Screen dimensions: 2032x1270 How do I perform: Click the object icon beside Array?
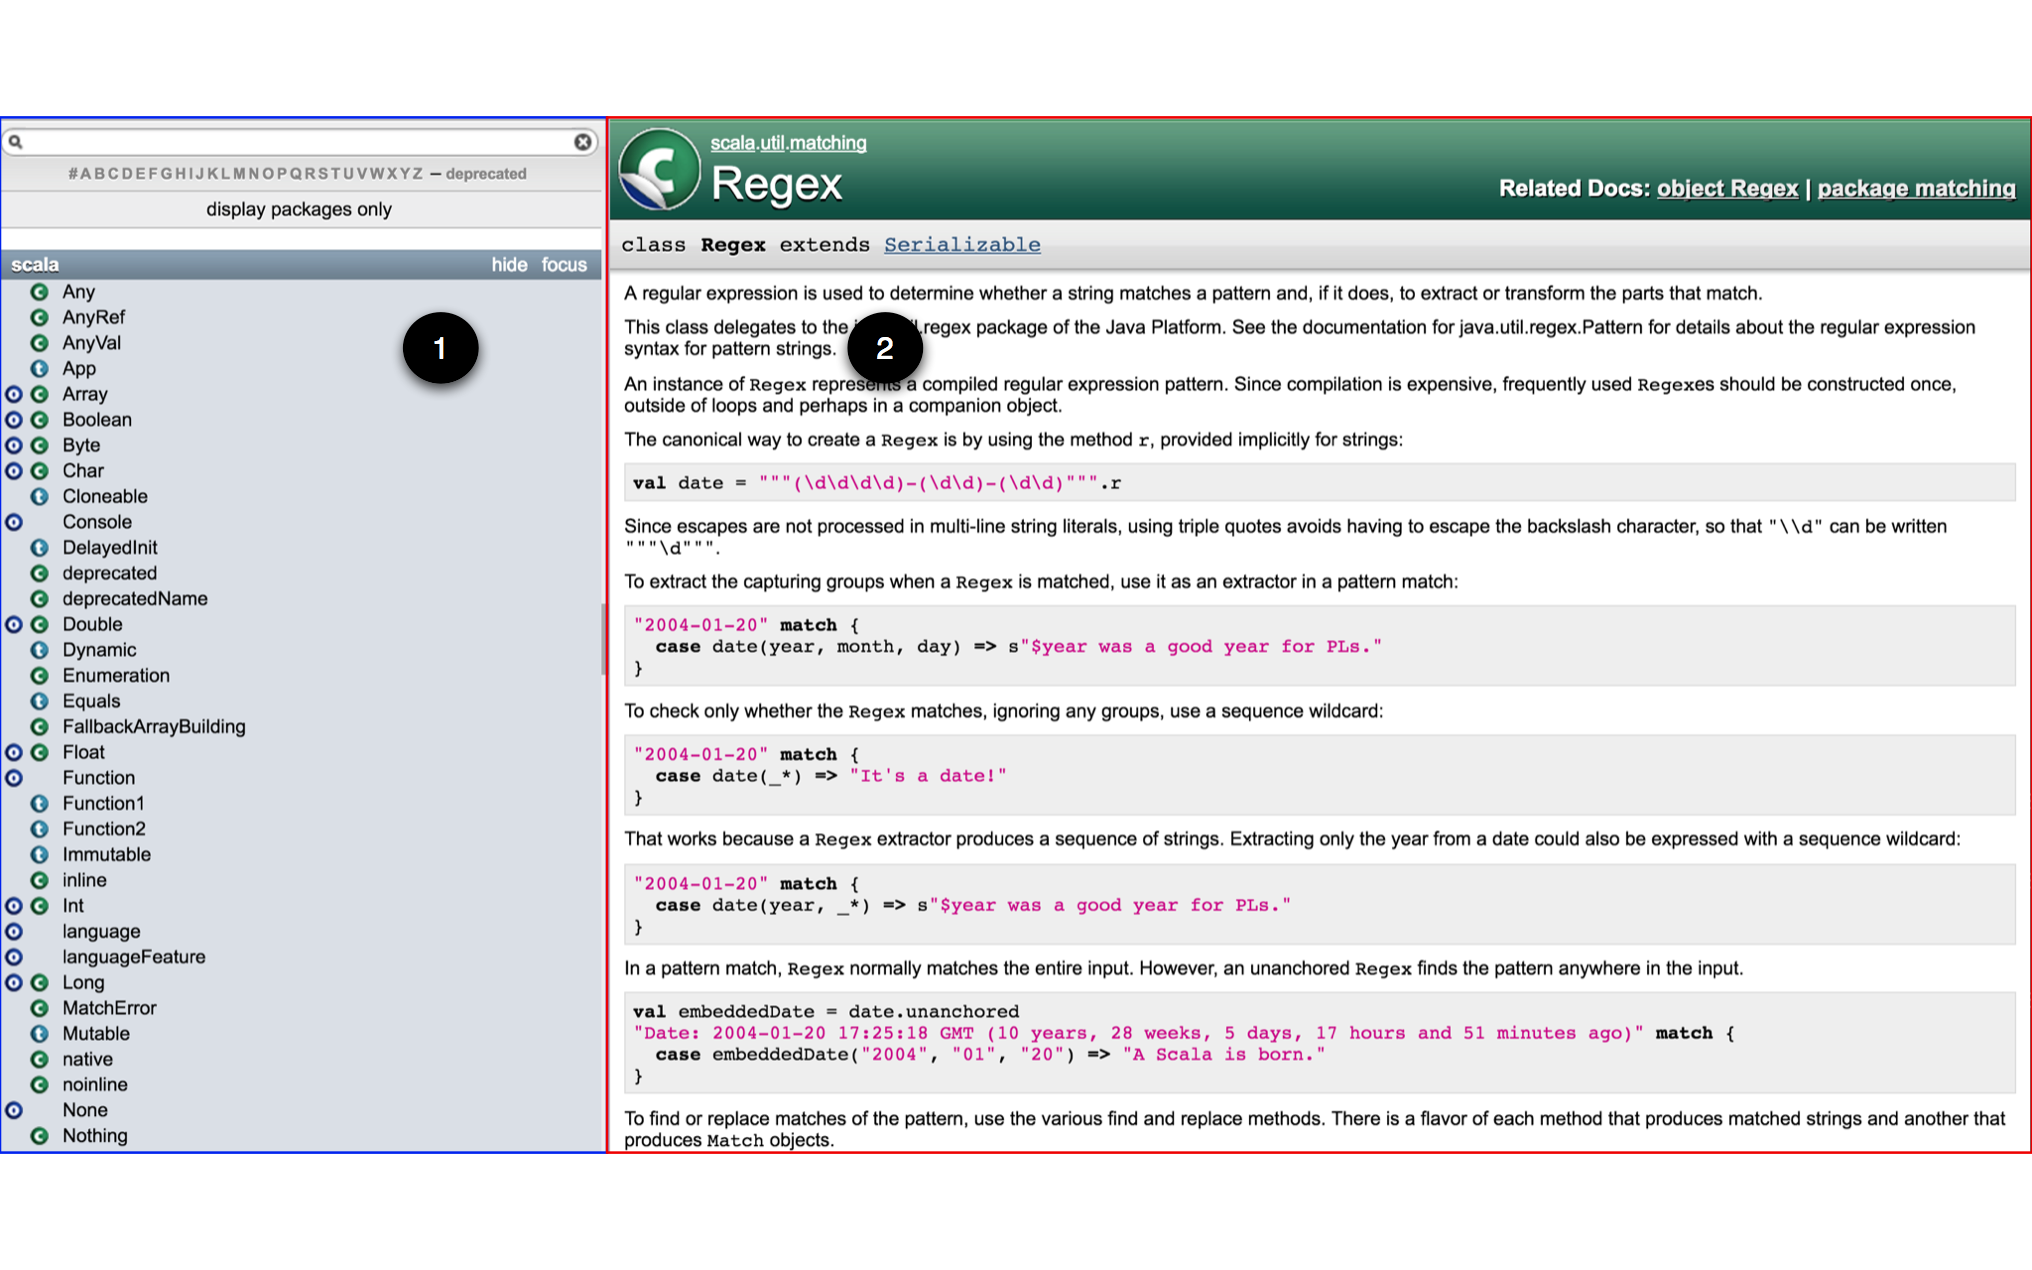pyautogui.click(x=13, y=394)
